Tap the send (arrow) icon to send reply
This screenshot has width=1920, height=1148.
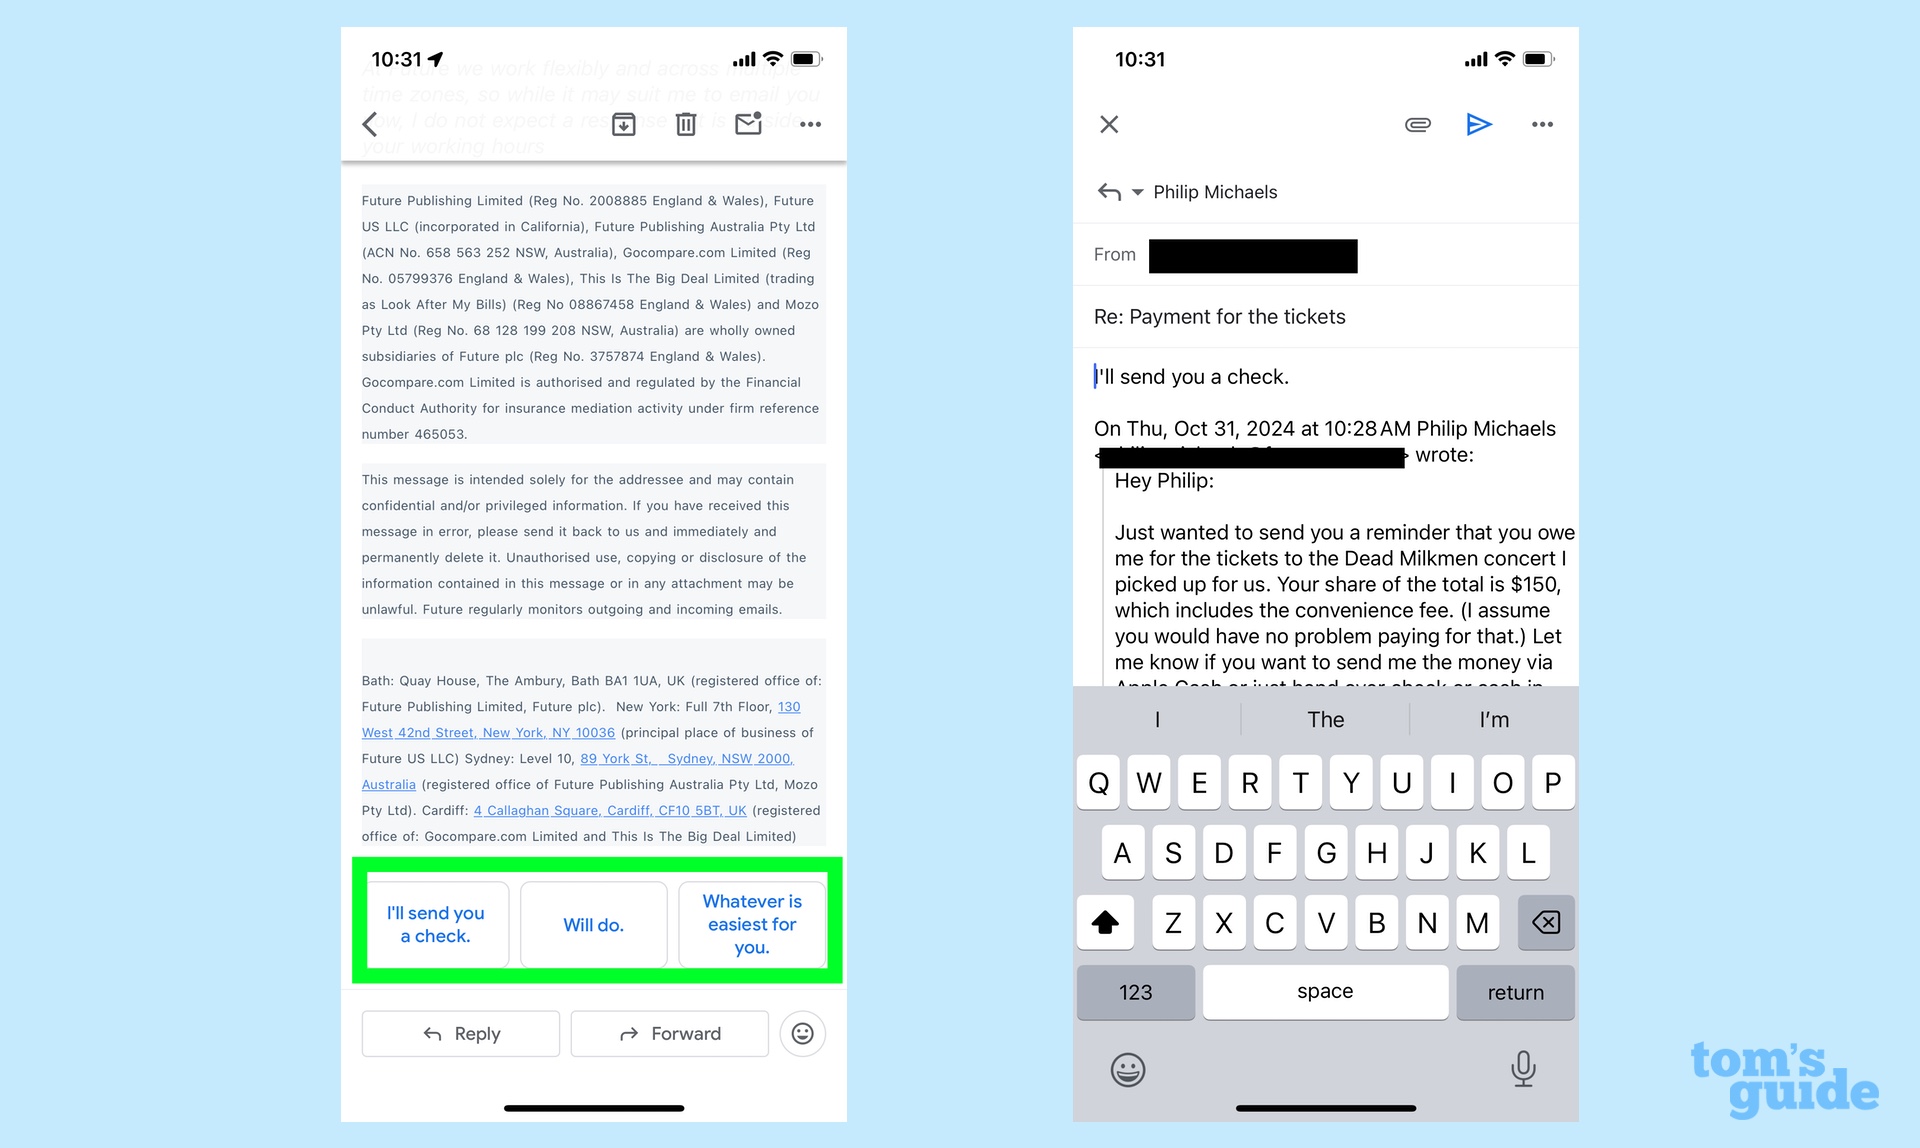tap(1479, 124)
